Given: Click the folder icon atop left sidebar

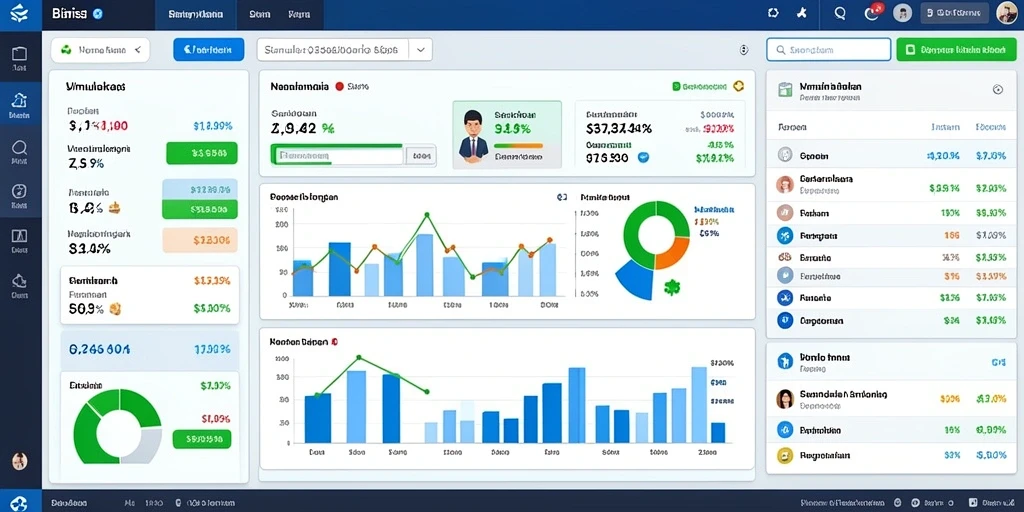Looking at the screenshot, I should pos(19,54).
